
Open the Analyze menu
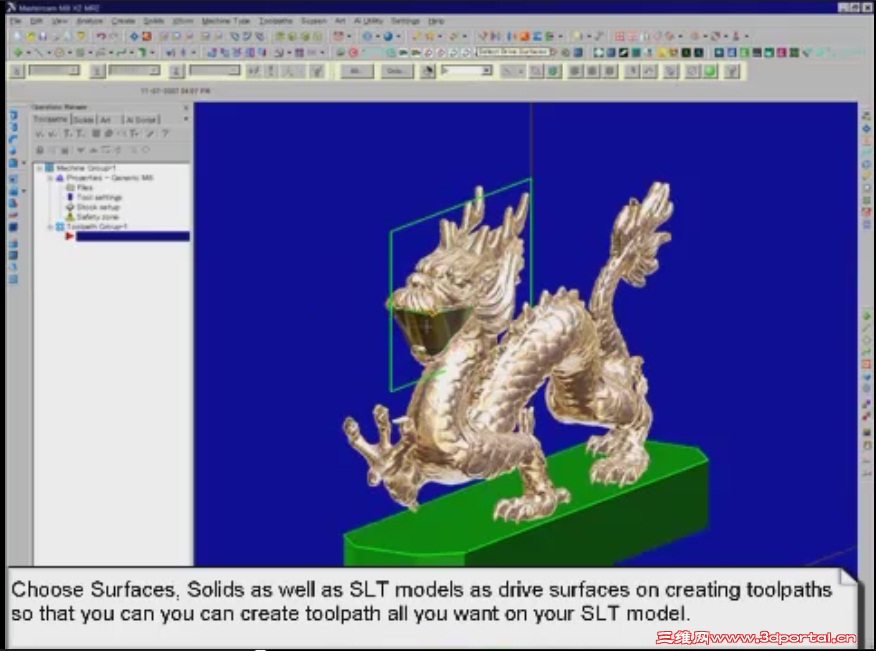click(x=89, y=21)
